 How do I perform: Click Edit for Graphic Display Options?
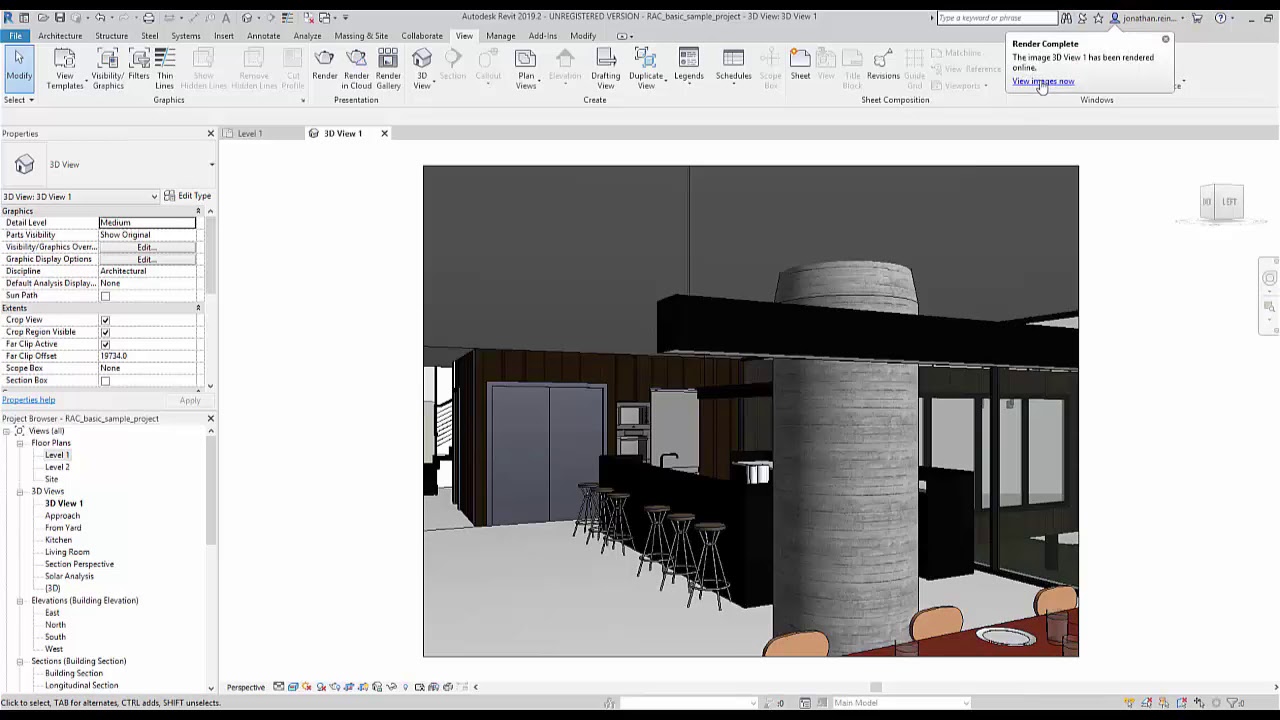click(x=147, y=259)
